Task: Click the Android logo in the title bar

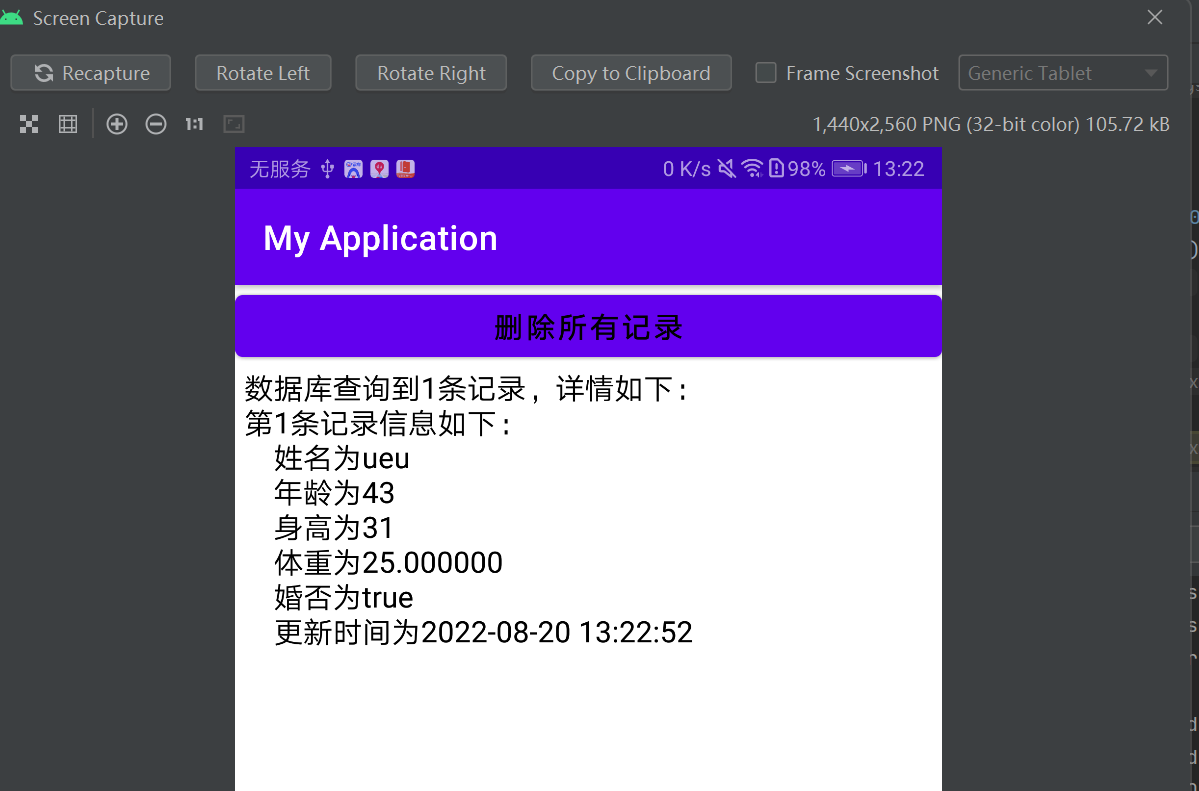Action: (11, 17)
